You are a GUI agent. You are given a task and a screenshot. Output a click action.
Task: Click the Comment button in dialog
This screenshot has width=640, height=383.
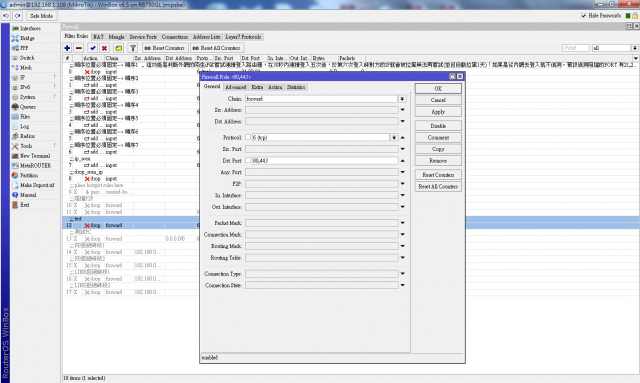(x=438, y=138)
